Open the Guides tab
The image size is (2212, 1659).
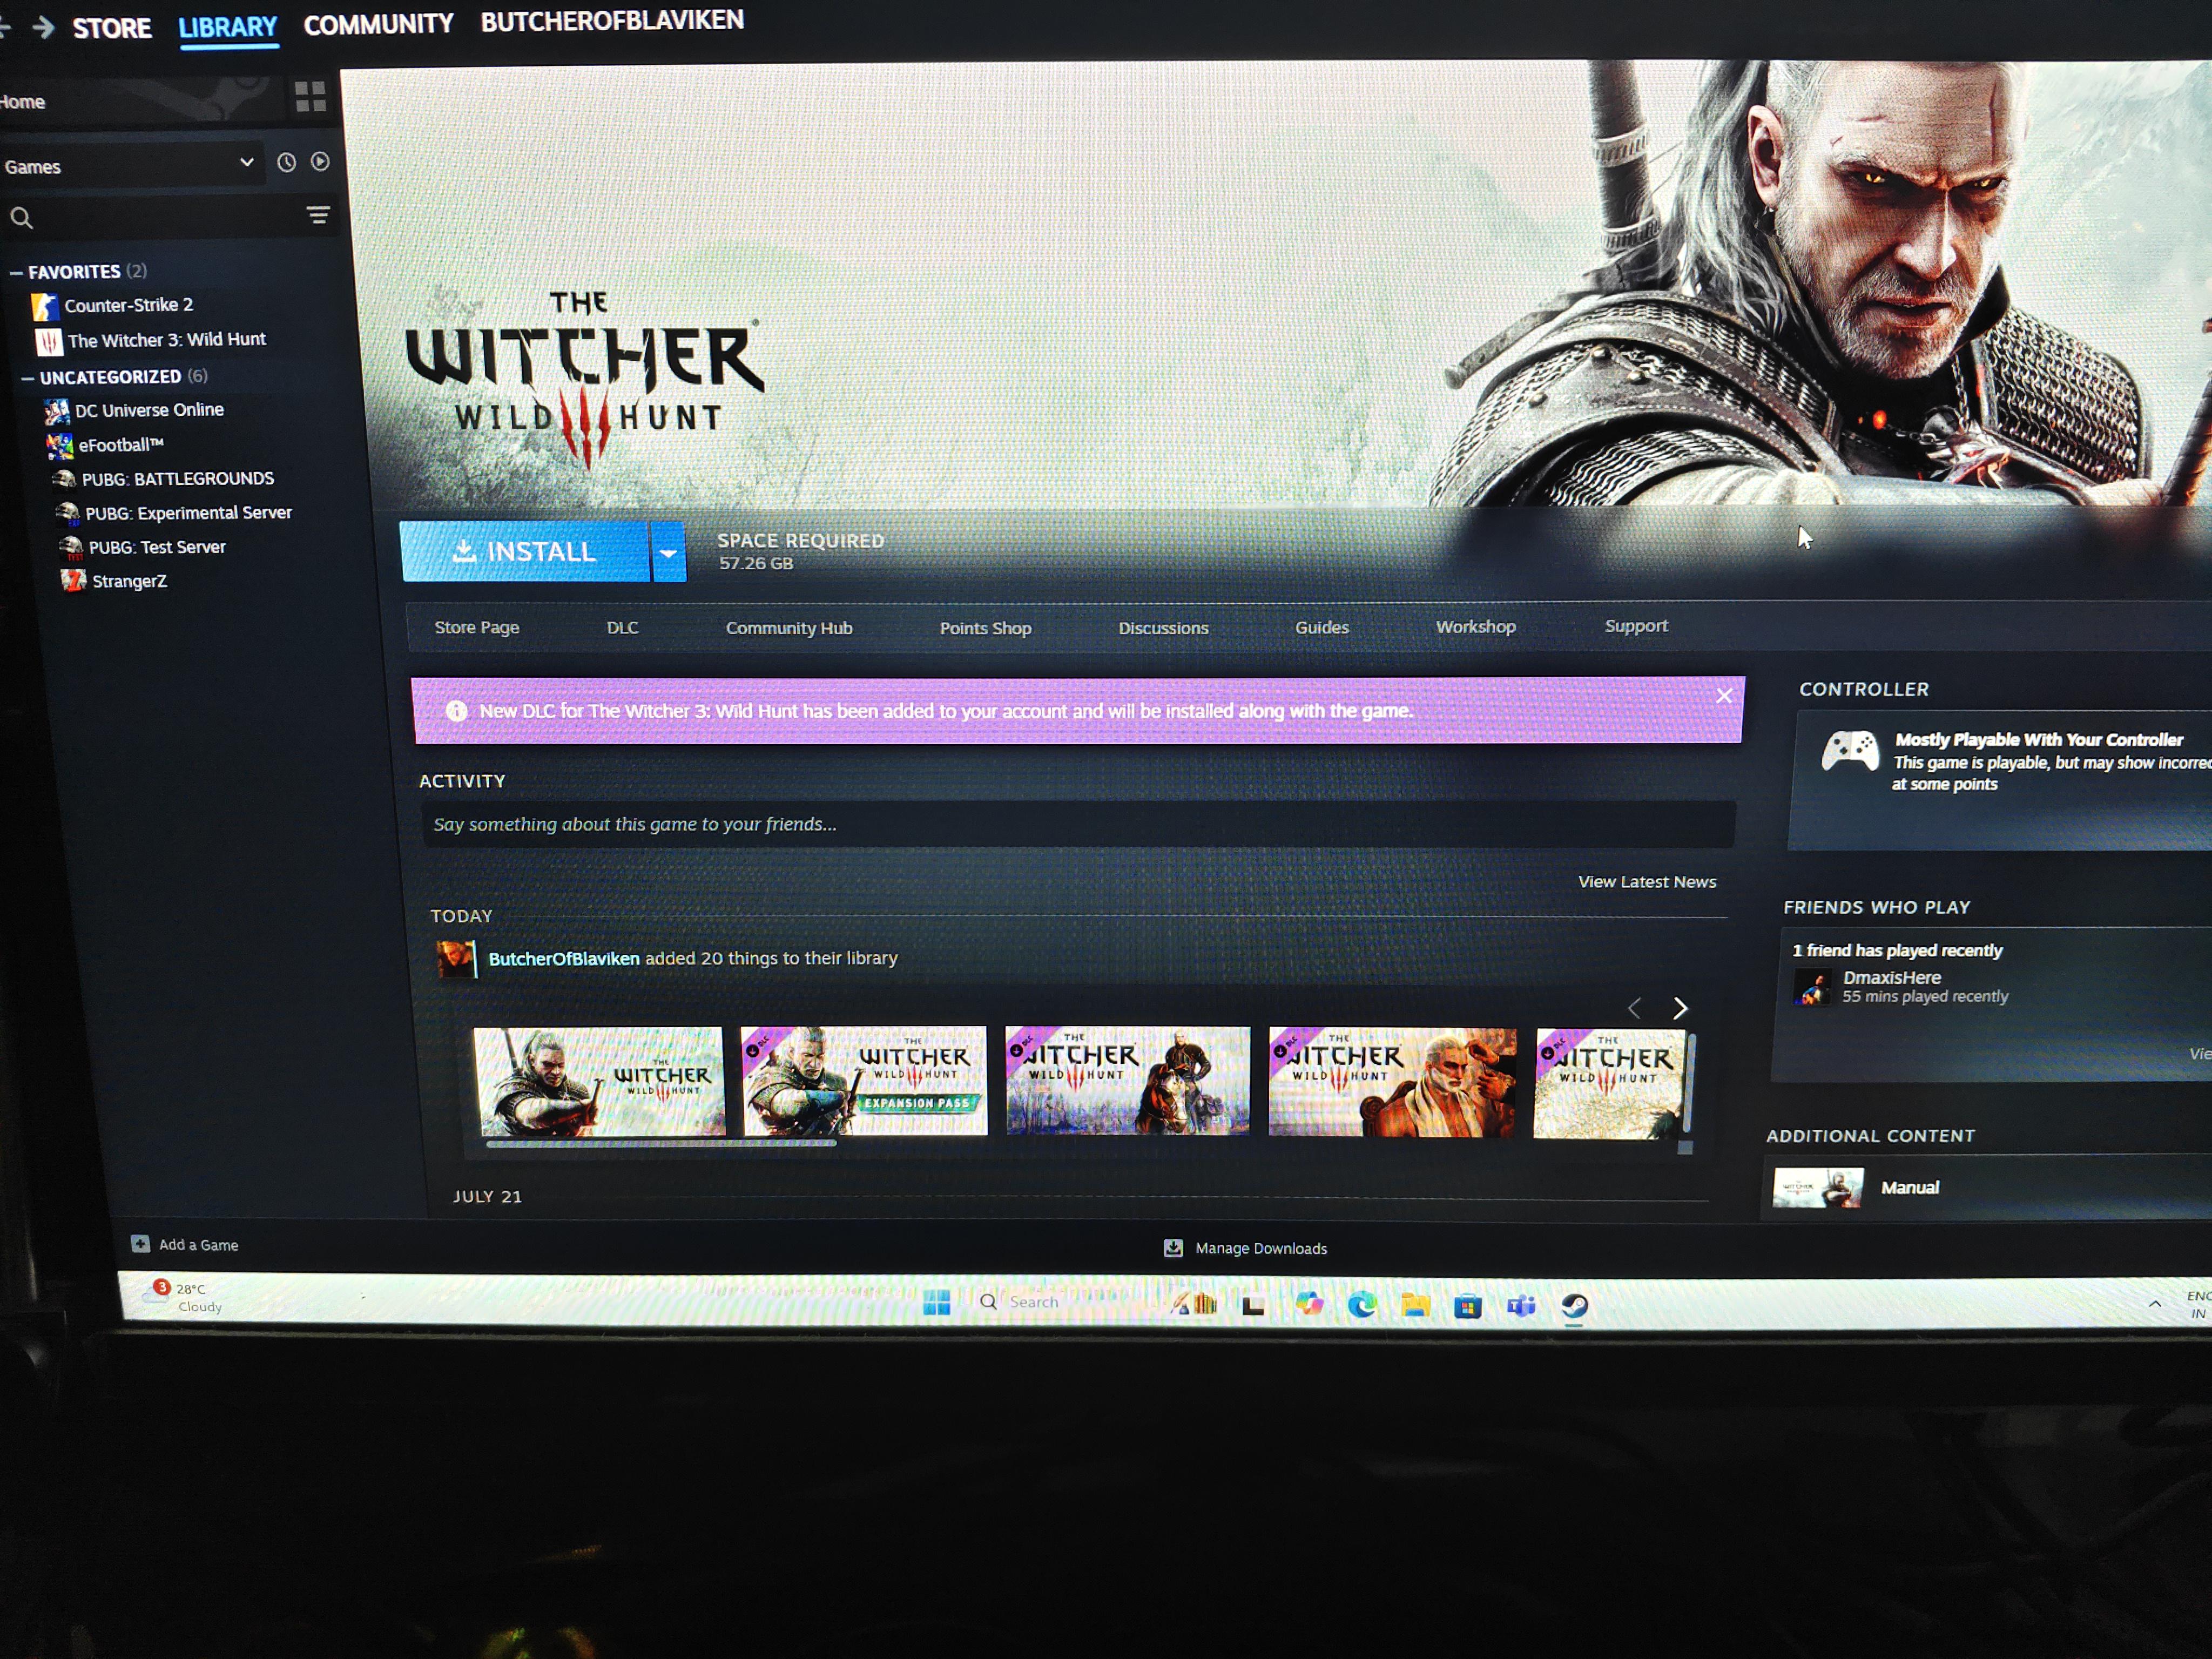click(1322, 627)
